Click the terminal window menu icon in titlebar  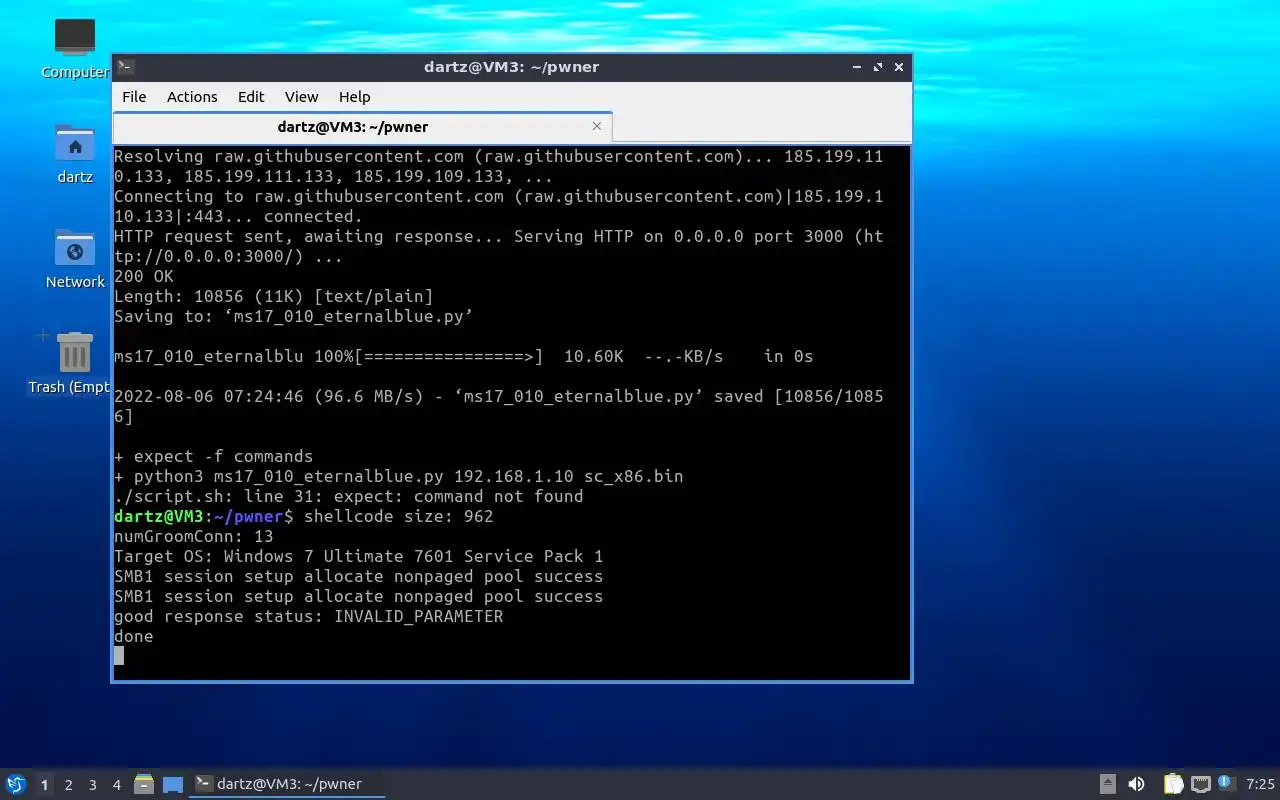coord(126,67)
